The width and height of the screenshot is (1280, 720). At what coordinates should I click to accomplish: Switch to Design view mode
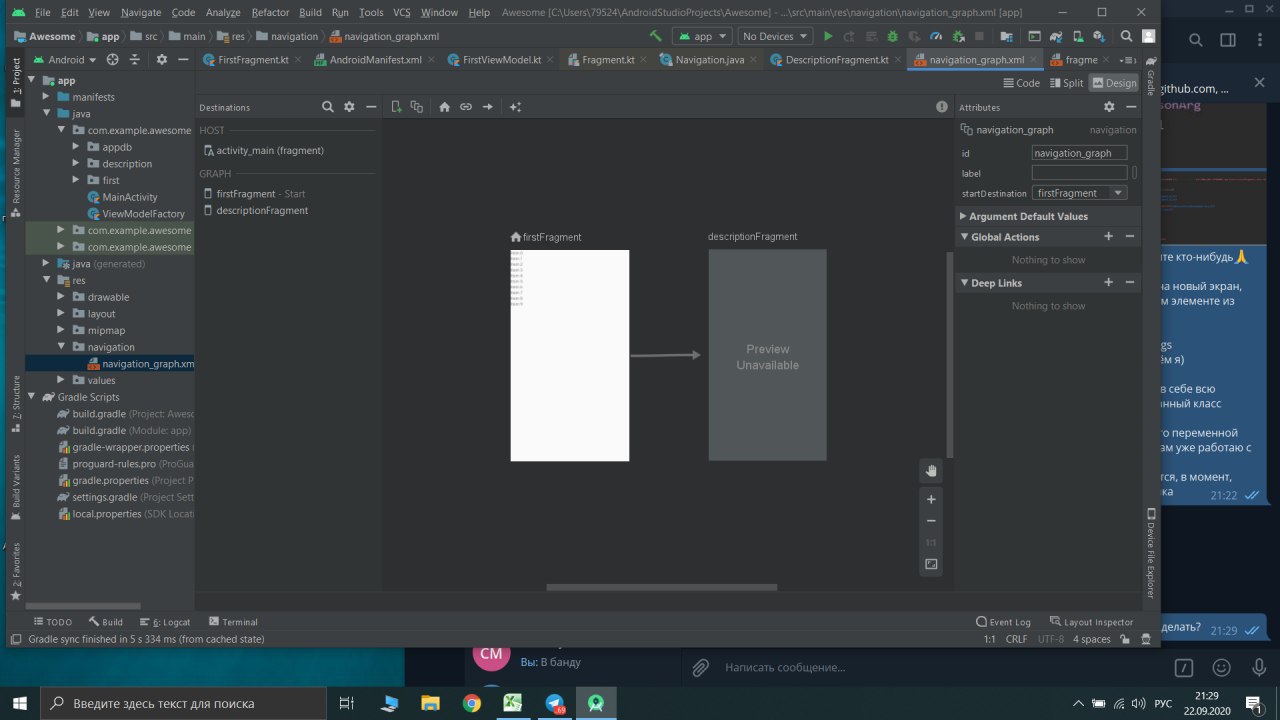[x=1114, y=83]
